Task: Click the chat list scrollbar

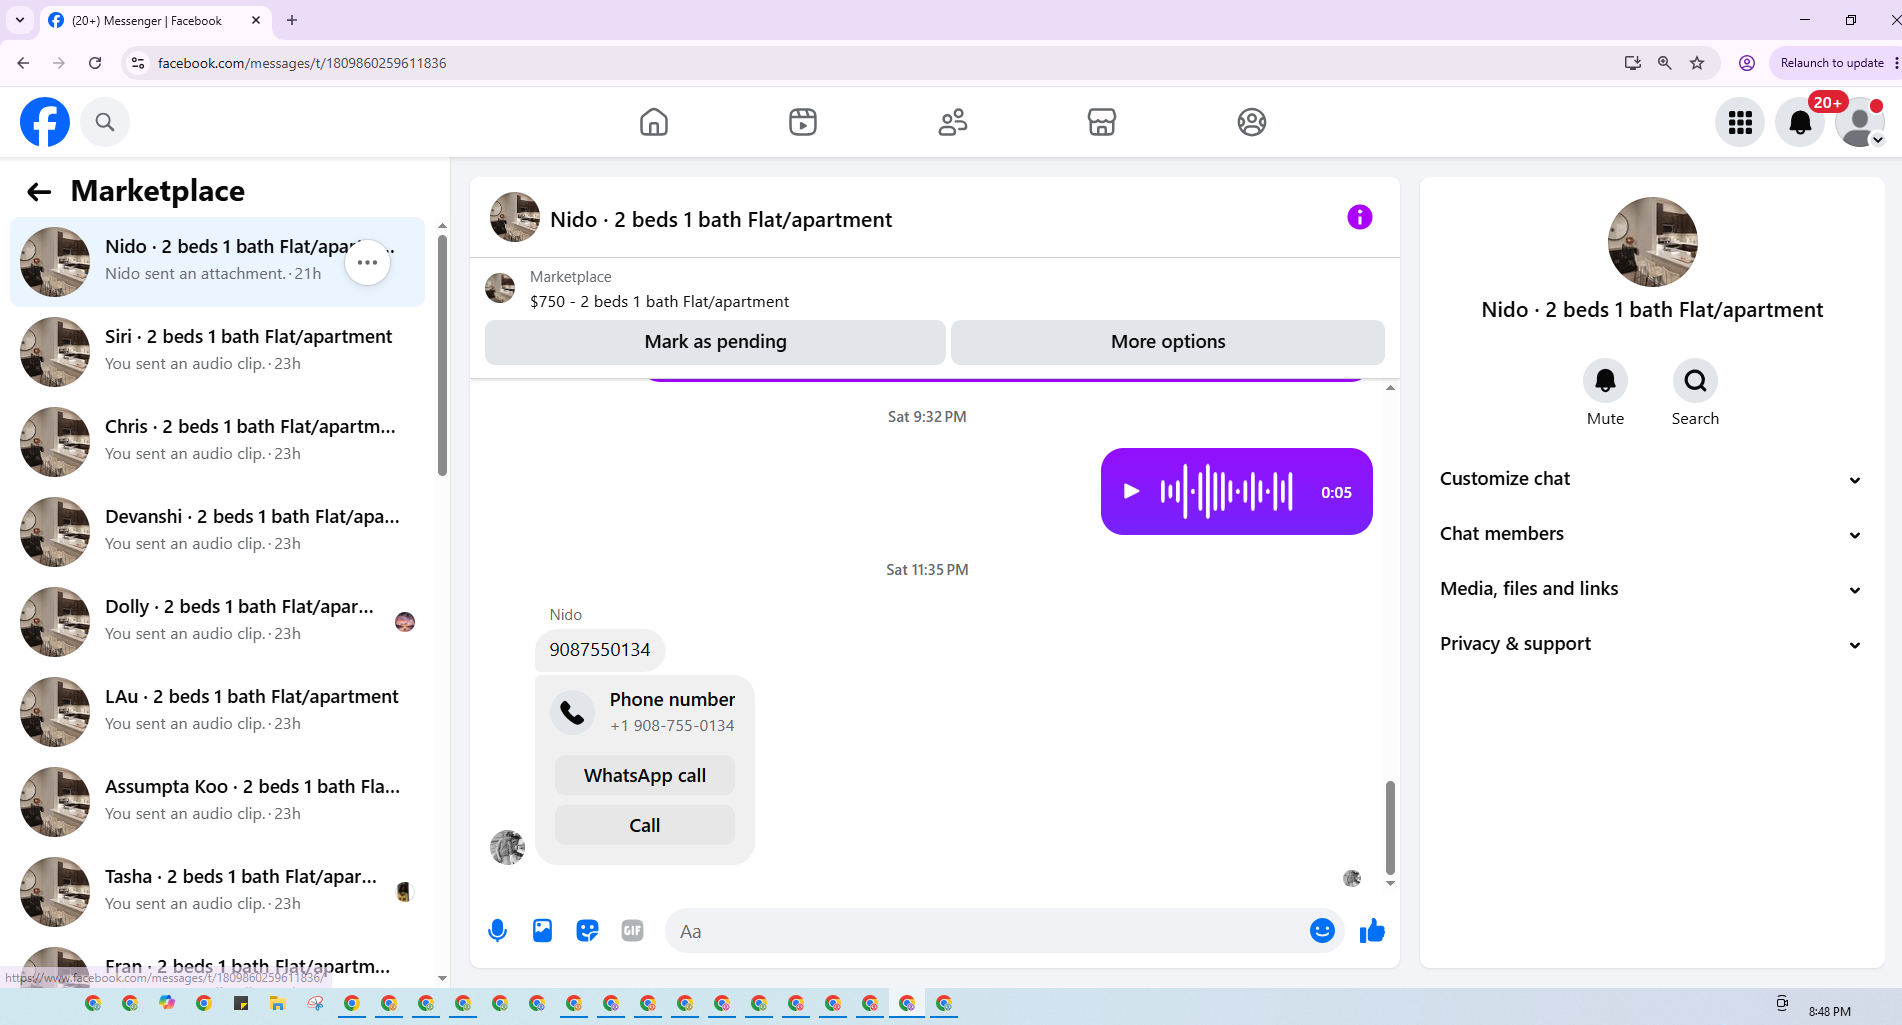Action: (442, 355)
